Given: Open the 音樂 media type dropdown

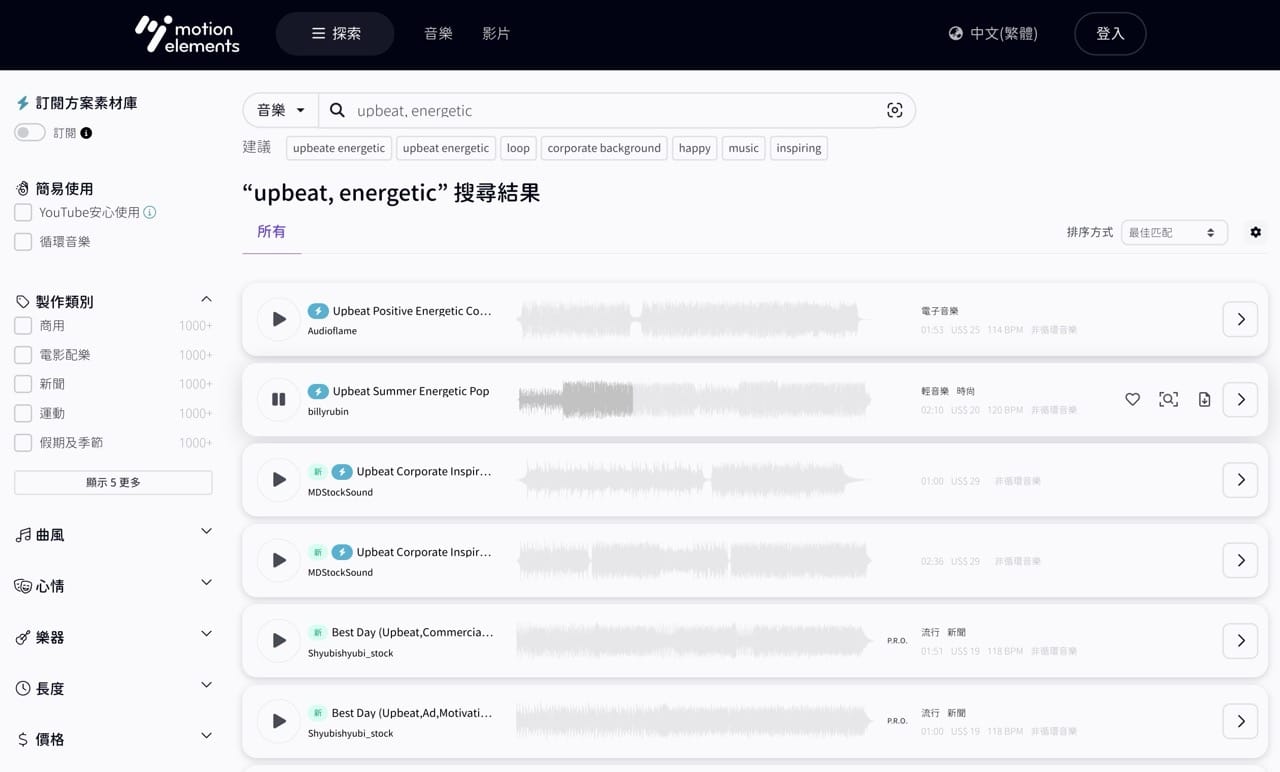Looking at the screenshot, I should 281,110.
